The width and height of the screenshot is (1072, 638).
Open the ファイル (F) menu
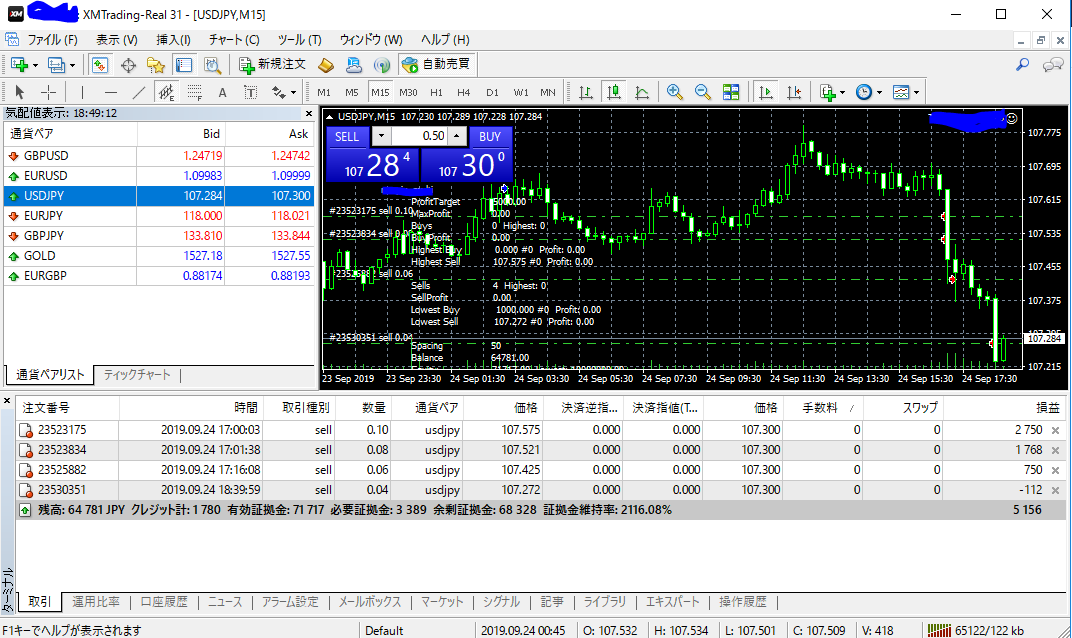52,40
